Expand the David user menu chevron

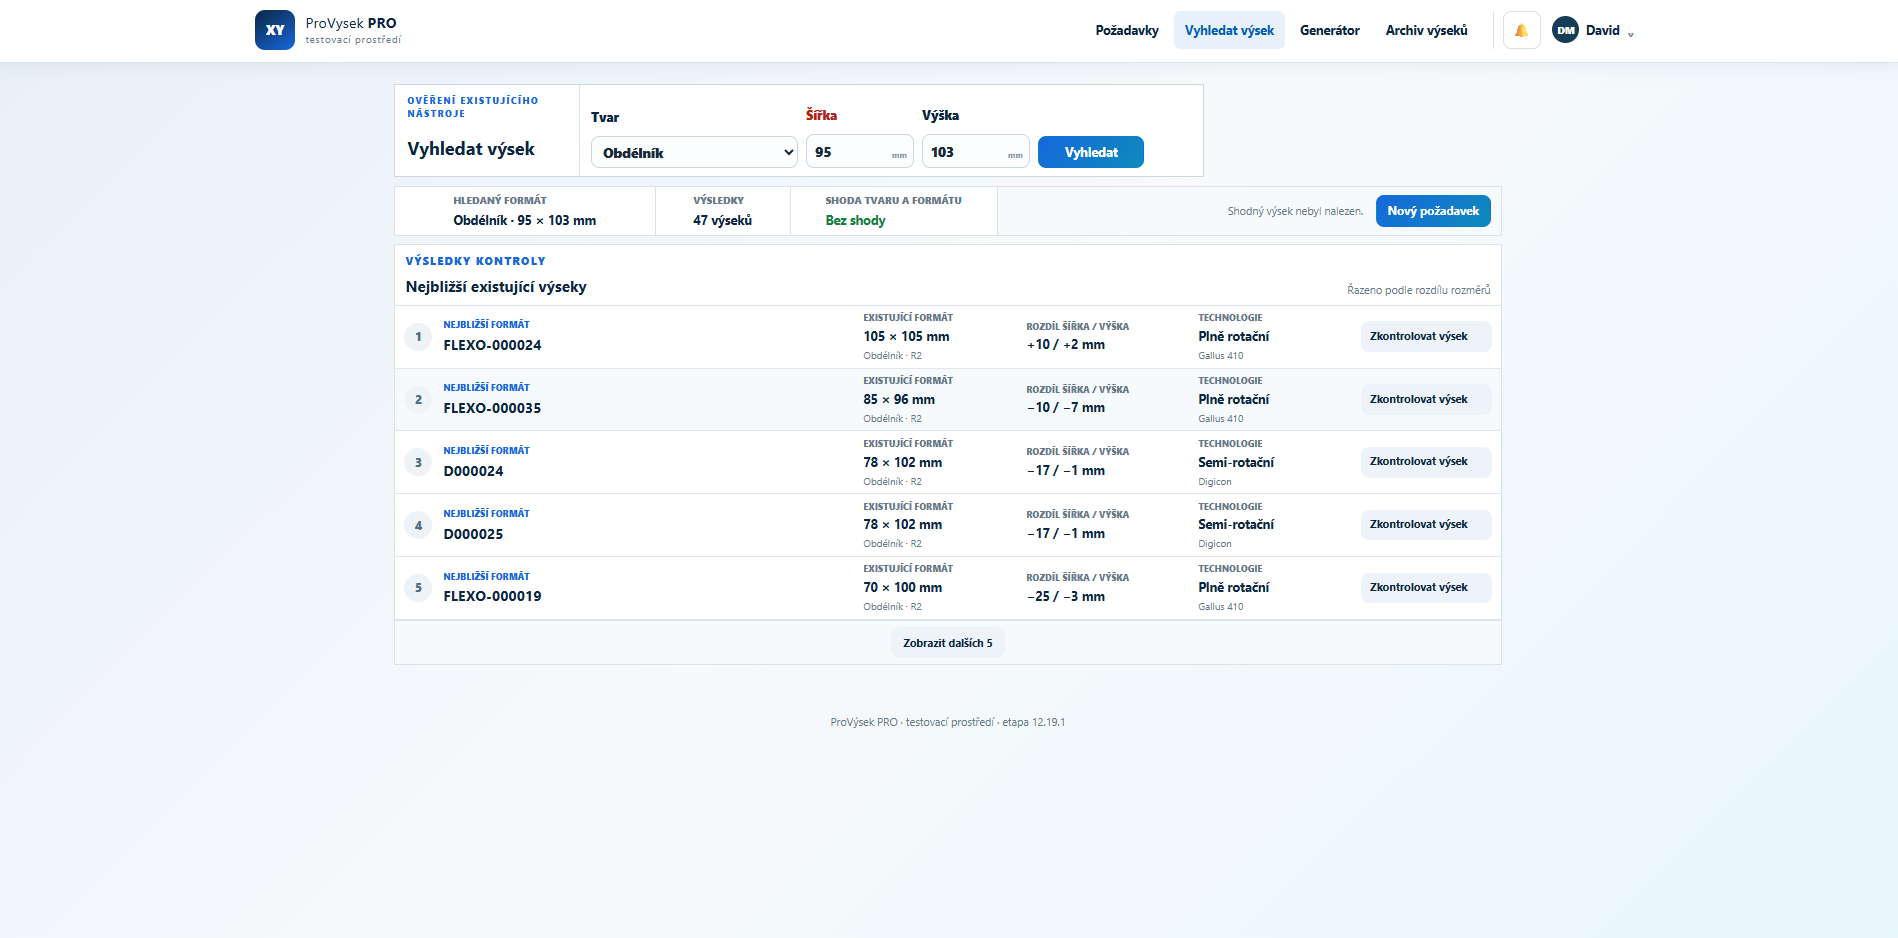click(1631, 33)
